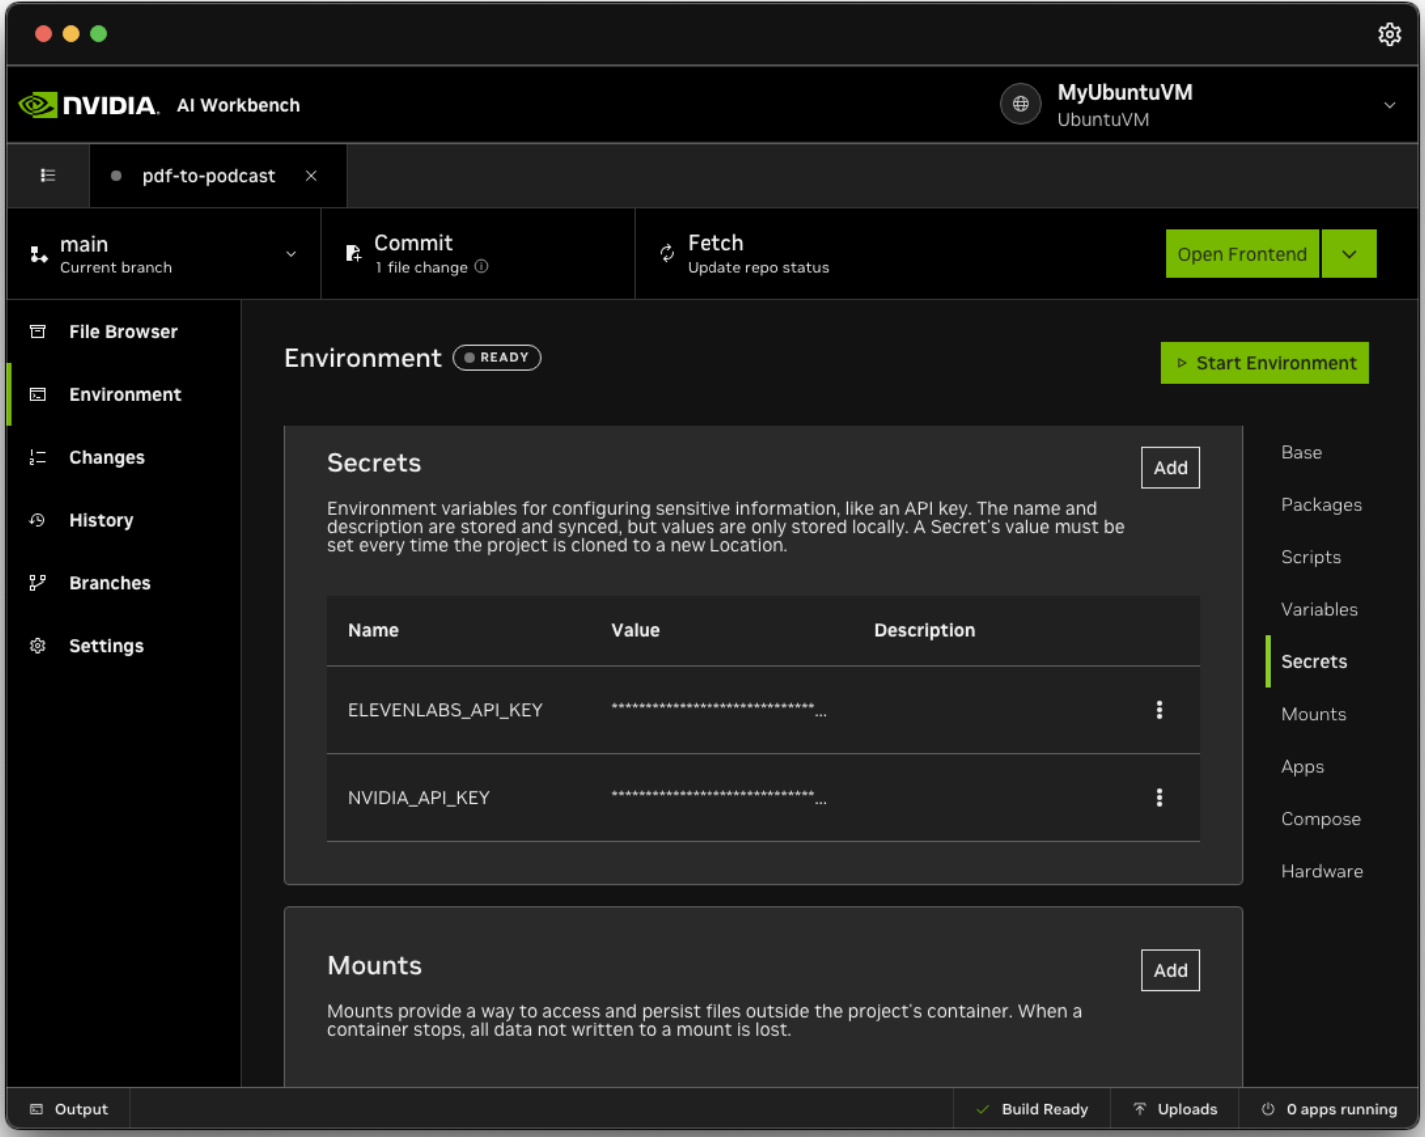The height and width of the screenshot is (1137, 1425).
Task: Jump to the Hardware section
Action: [x=1321, y=871]
